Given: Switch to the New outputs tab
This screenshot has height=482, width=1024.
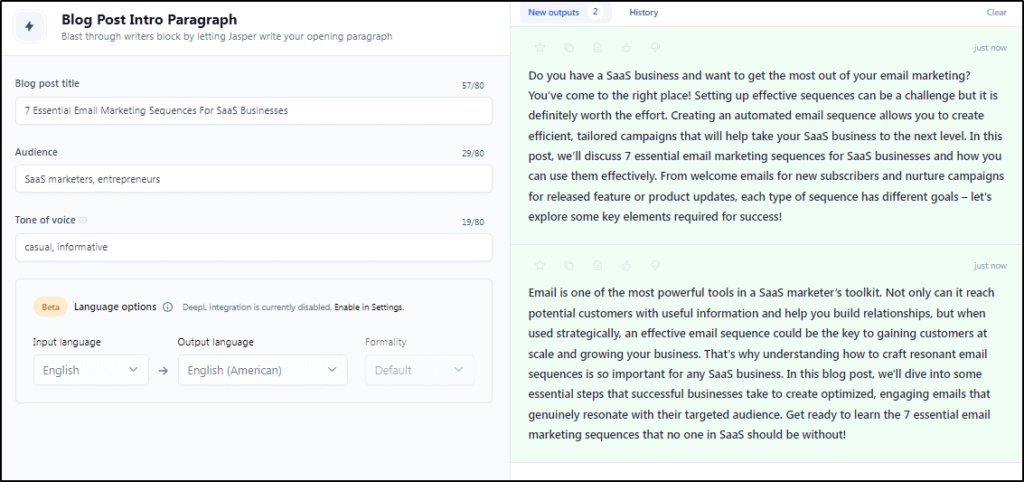Looking at the screenshot, I should pyautogui.click(x=566, y=12).
